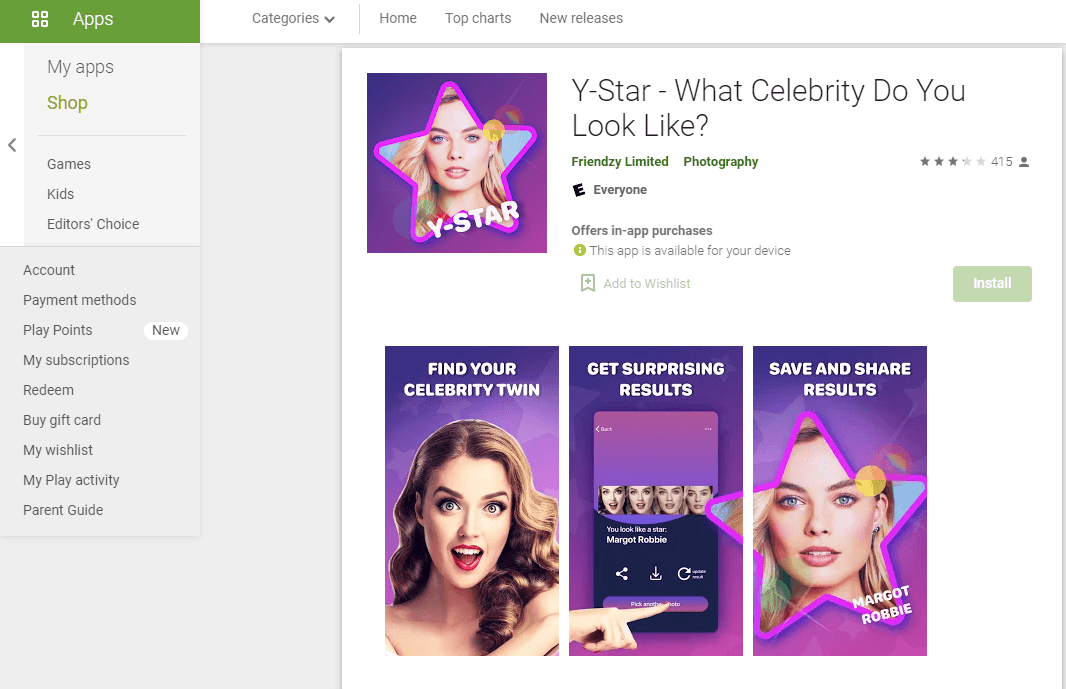Open My wishlist
The height and width of the screenshot is (689, 1066).
(58, 450)
